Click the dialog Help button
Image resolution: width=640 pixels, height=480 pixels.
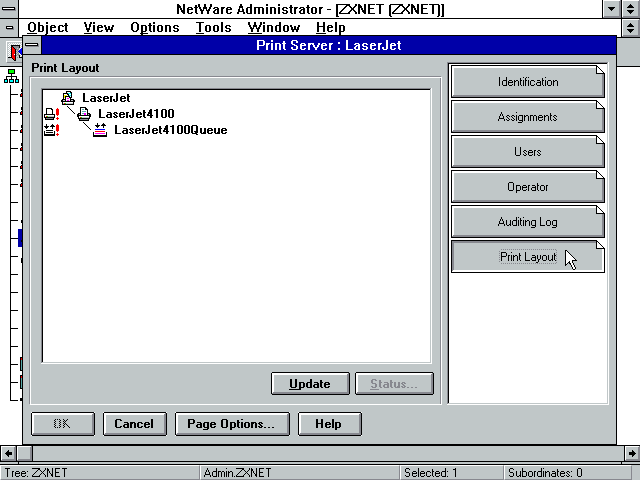pos(329,424)
